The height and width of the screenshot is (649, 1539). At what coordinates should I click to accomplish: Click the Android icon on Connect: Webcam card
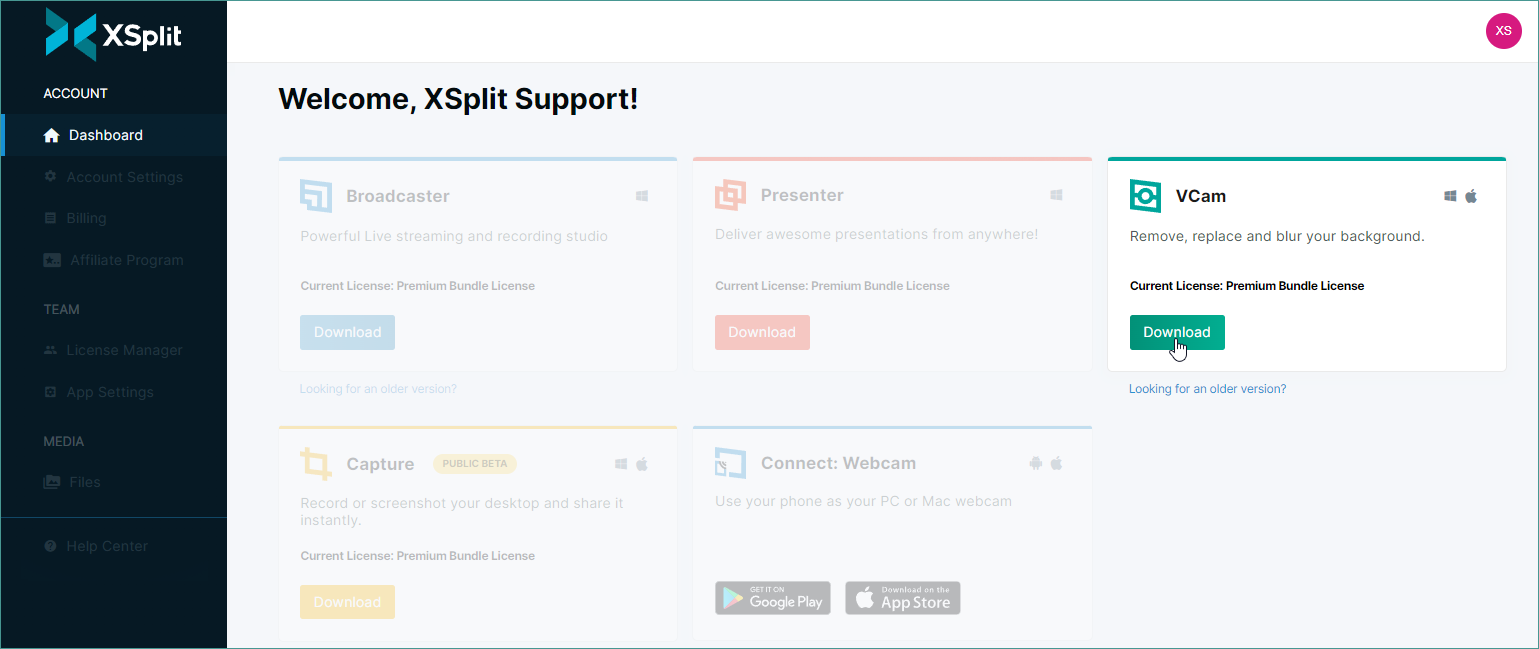1035,463
